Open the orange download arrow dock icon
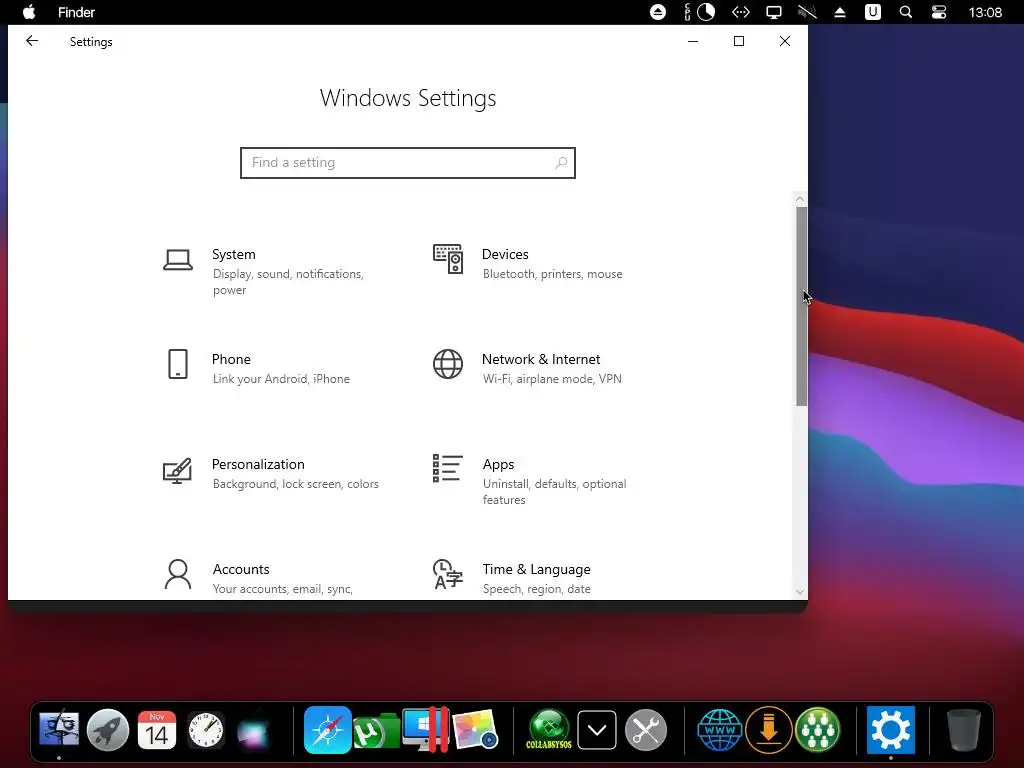The height and width of the screenshot is (768, 1024). coord(769,729)
